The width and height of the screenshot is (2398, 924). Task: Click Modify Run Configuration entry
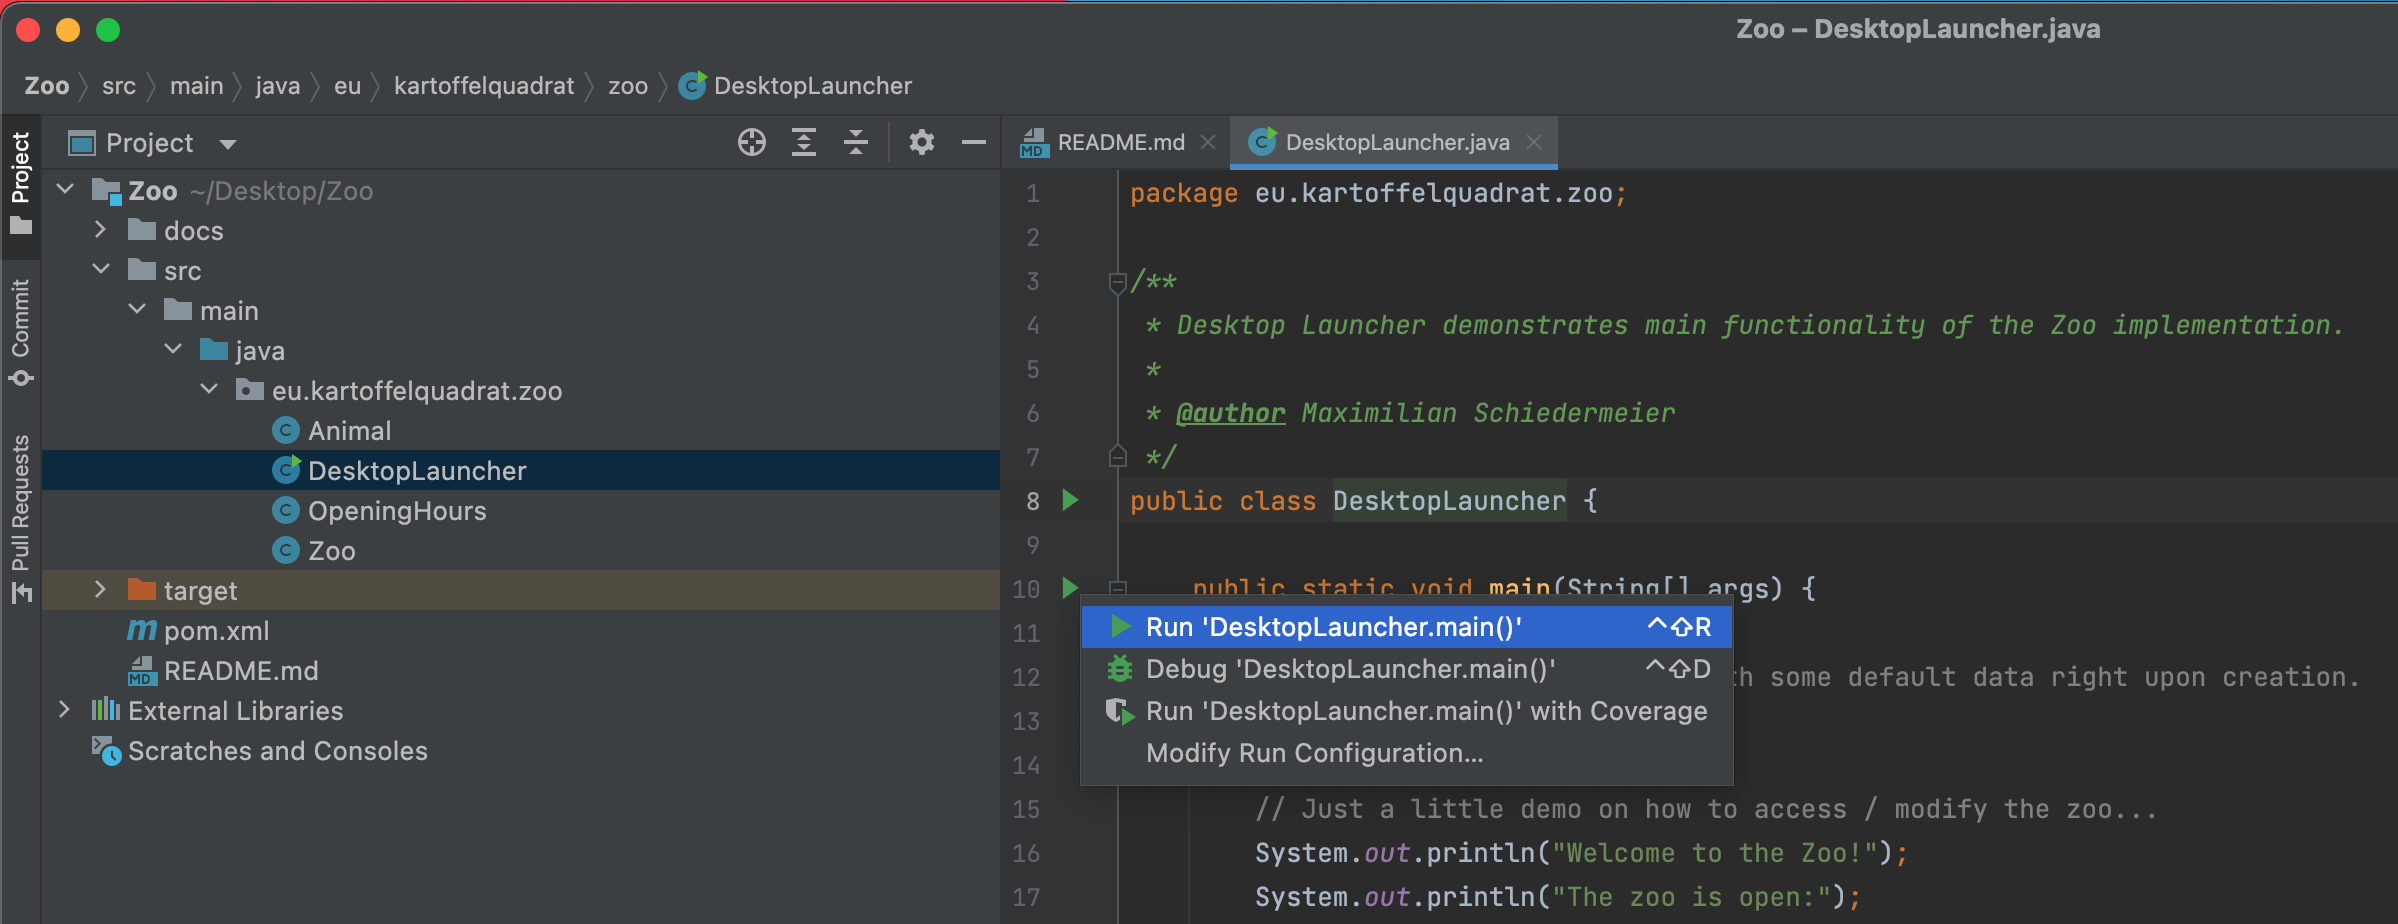click(x=1314, y=753)
